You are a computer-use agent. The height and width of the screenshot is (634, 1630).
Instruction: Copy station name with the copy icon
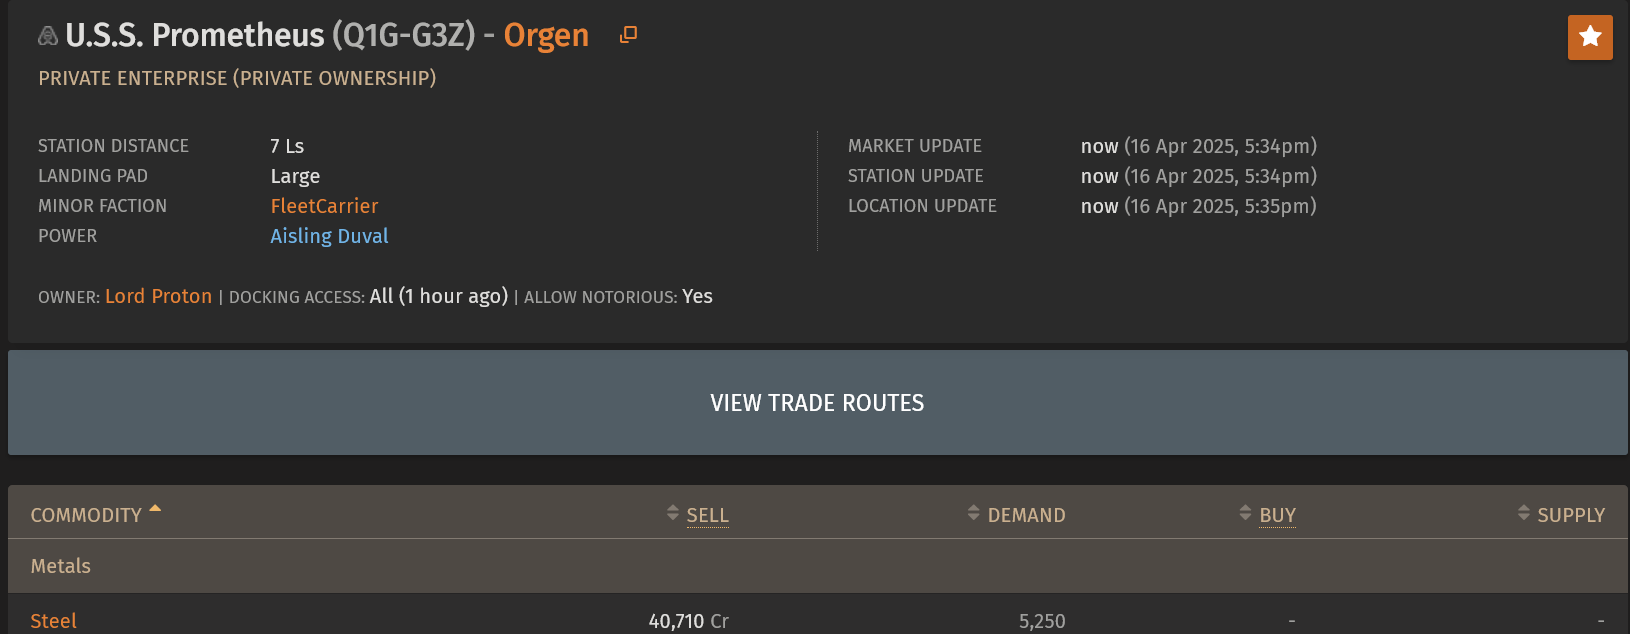tap(628, 35)
